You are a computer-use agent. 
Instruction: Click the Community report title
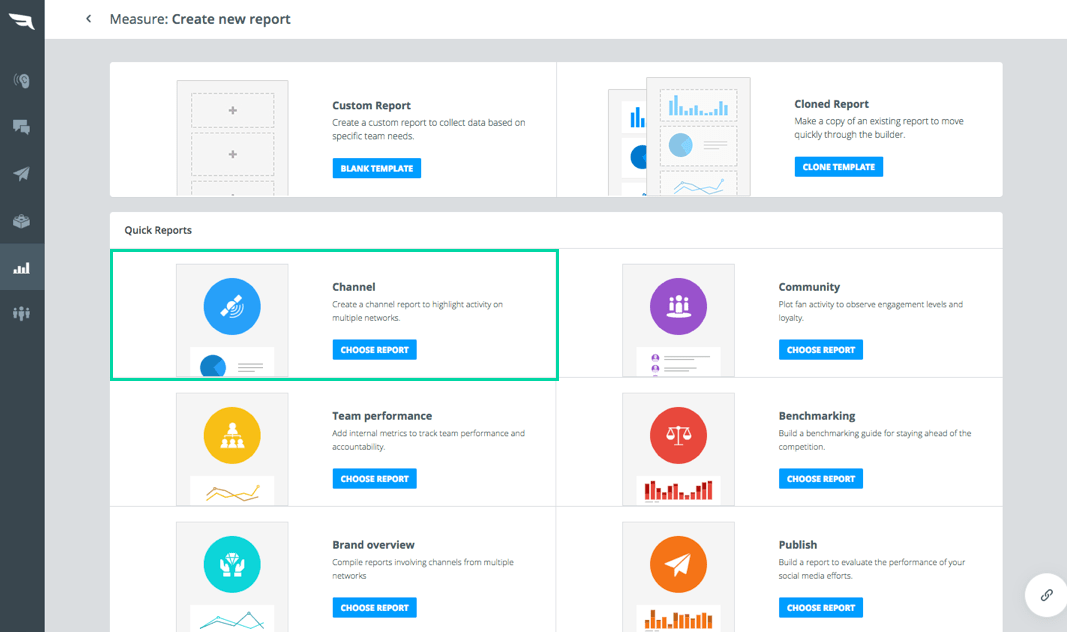809,287
